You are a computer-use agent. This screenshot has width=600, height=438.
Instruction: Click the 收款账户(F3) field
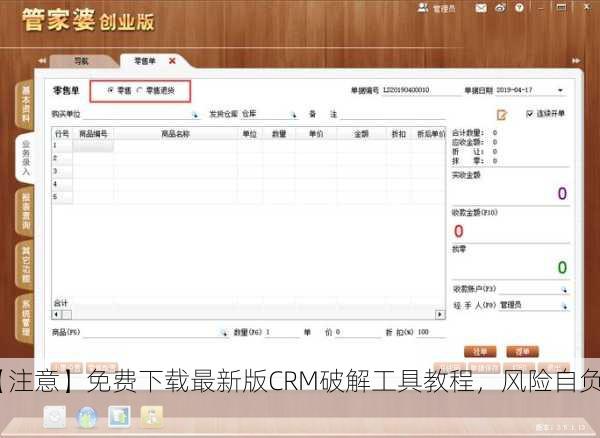pos(532,289)
